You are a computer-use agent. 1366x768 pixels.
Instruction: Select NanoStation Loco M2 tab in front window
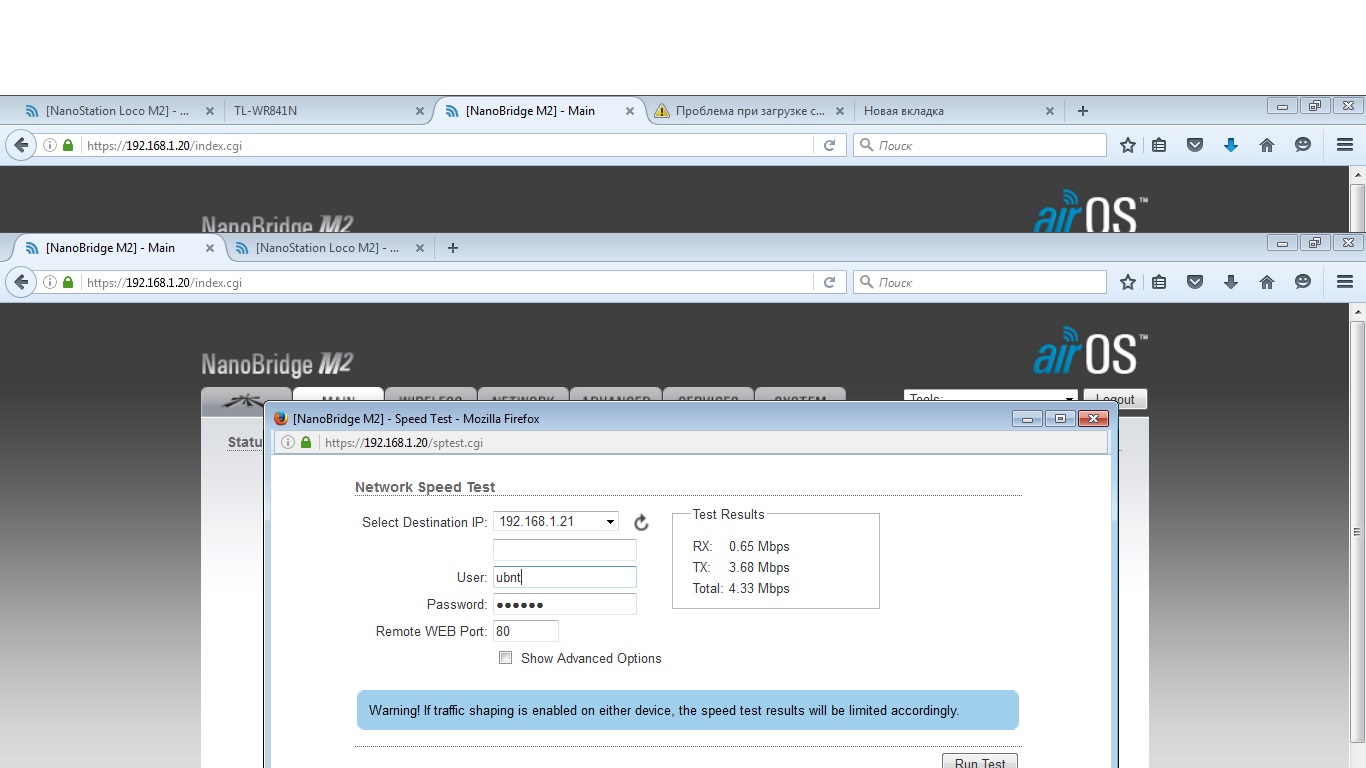[x=328, y=248]
